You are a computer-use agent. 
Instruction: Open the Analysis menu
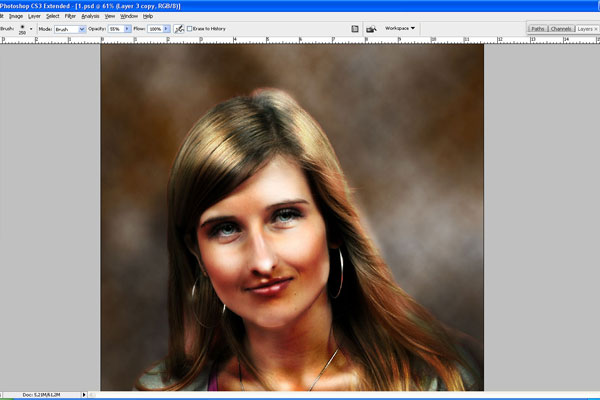[x=90, y=16]
